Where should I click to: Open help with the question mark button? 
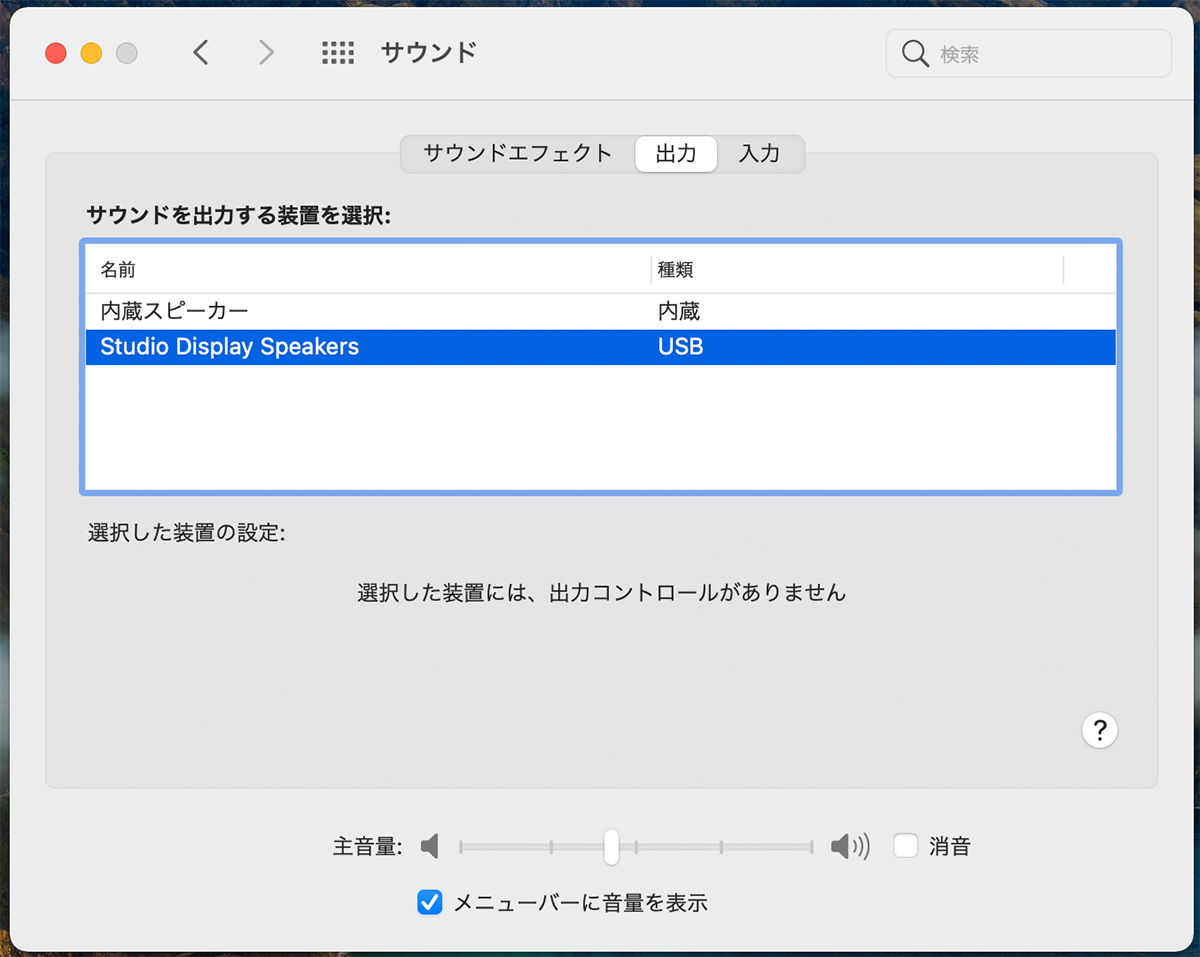1099,729
